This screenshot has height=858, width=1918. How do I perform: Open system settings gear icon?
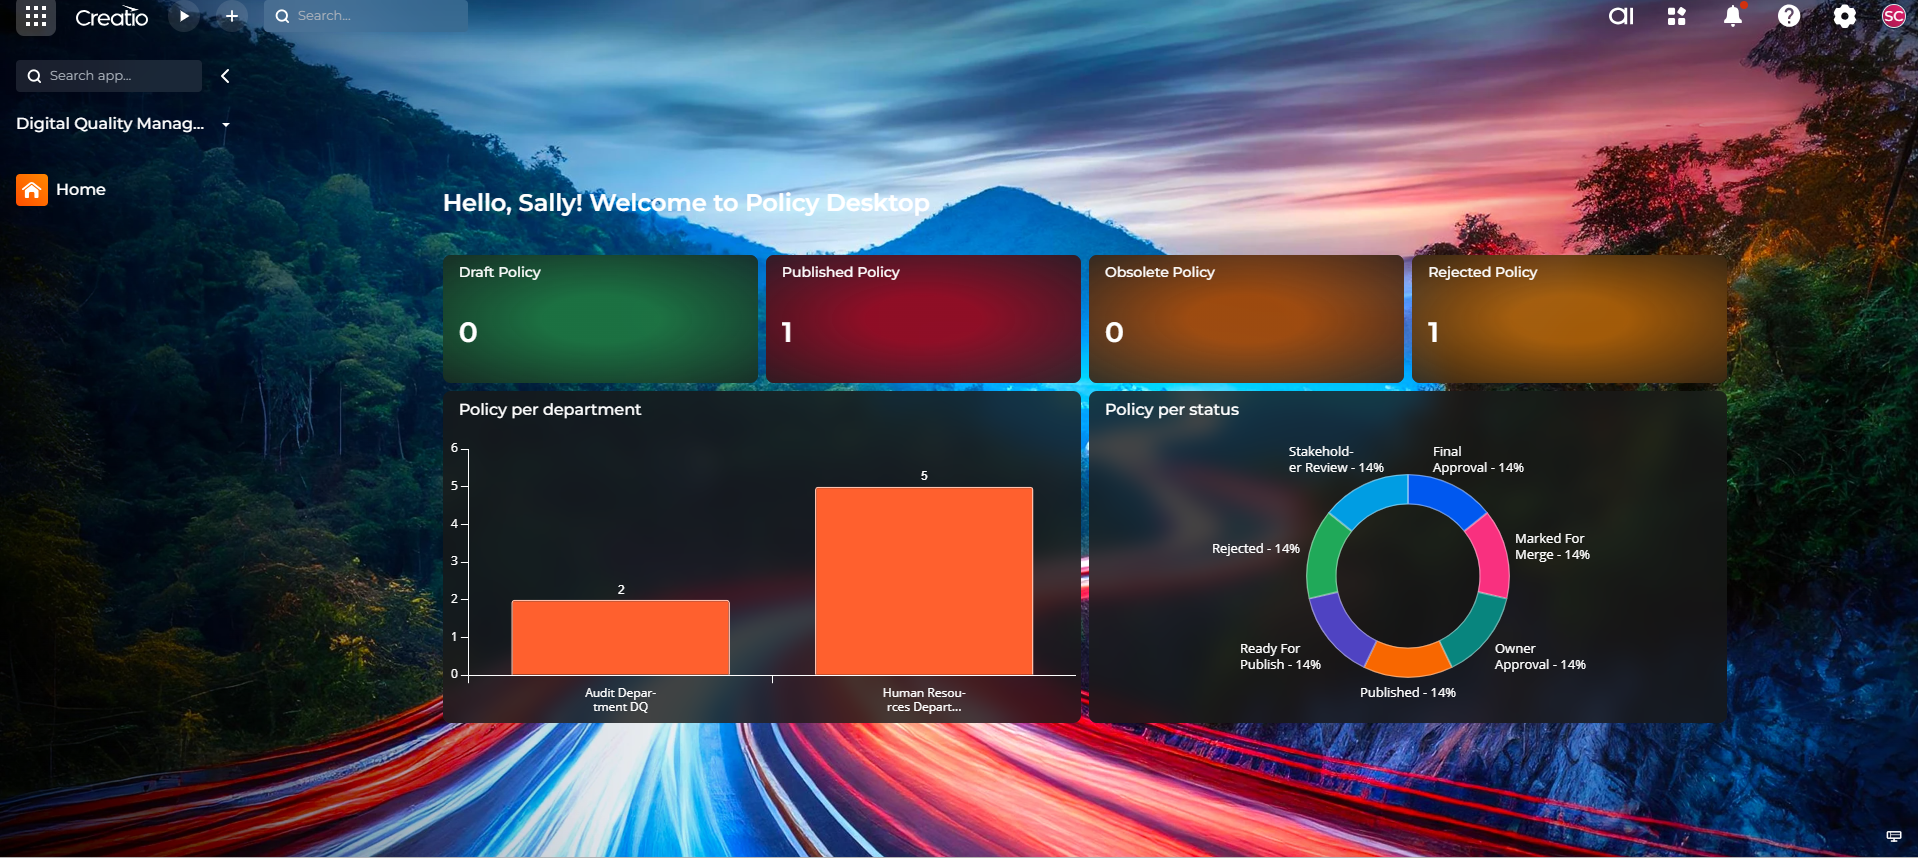1845,16
